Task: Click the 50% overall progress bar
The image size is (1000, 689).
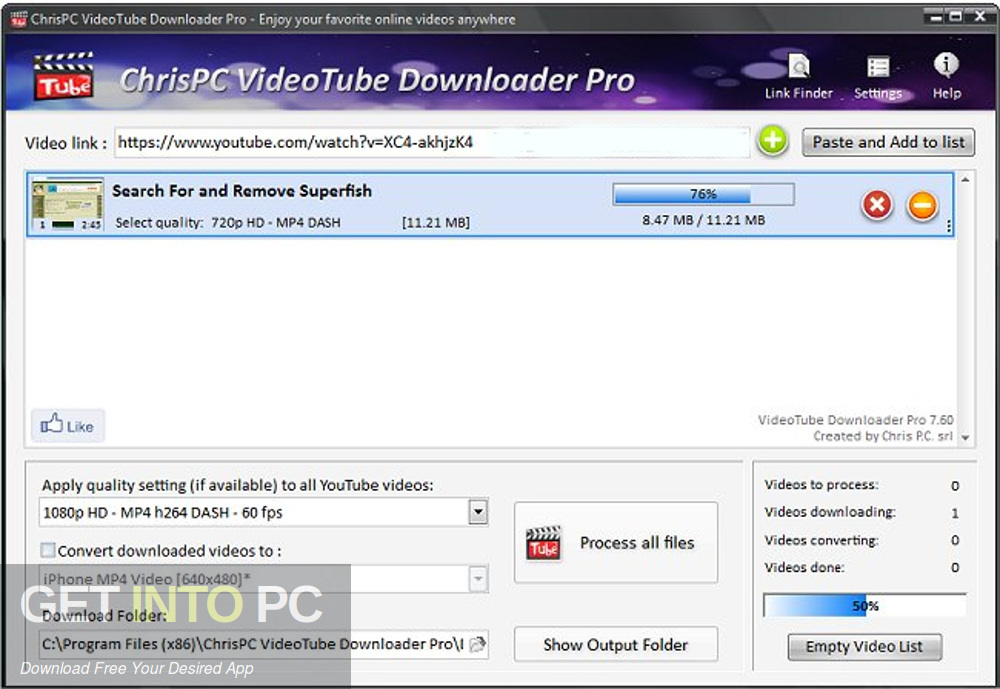Action: (864, 605)
